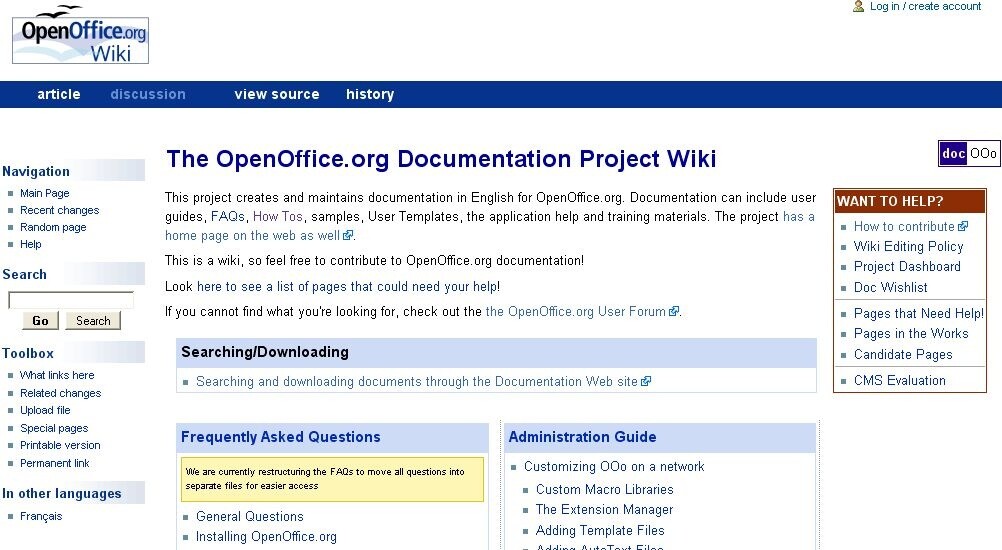Open Custom Macro Libraries link
1002x550 pixels.
click(605, 489)
